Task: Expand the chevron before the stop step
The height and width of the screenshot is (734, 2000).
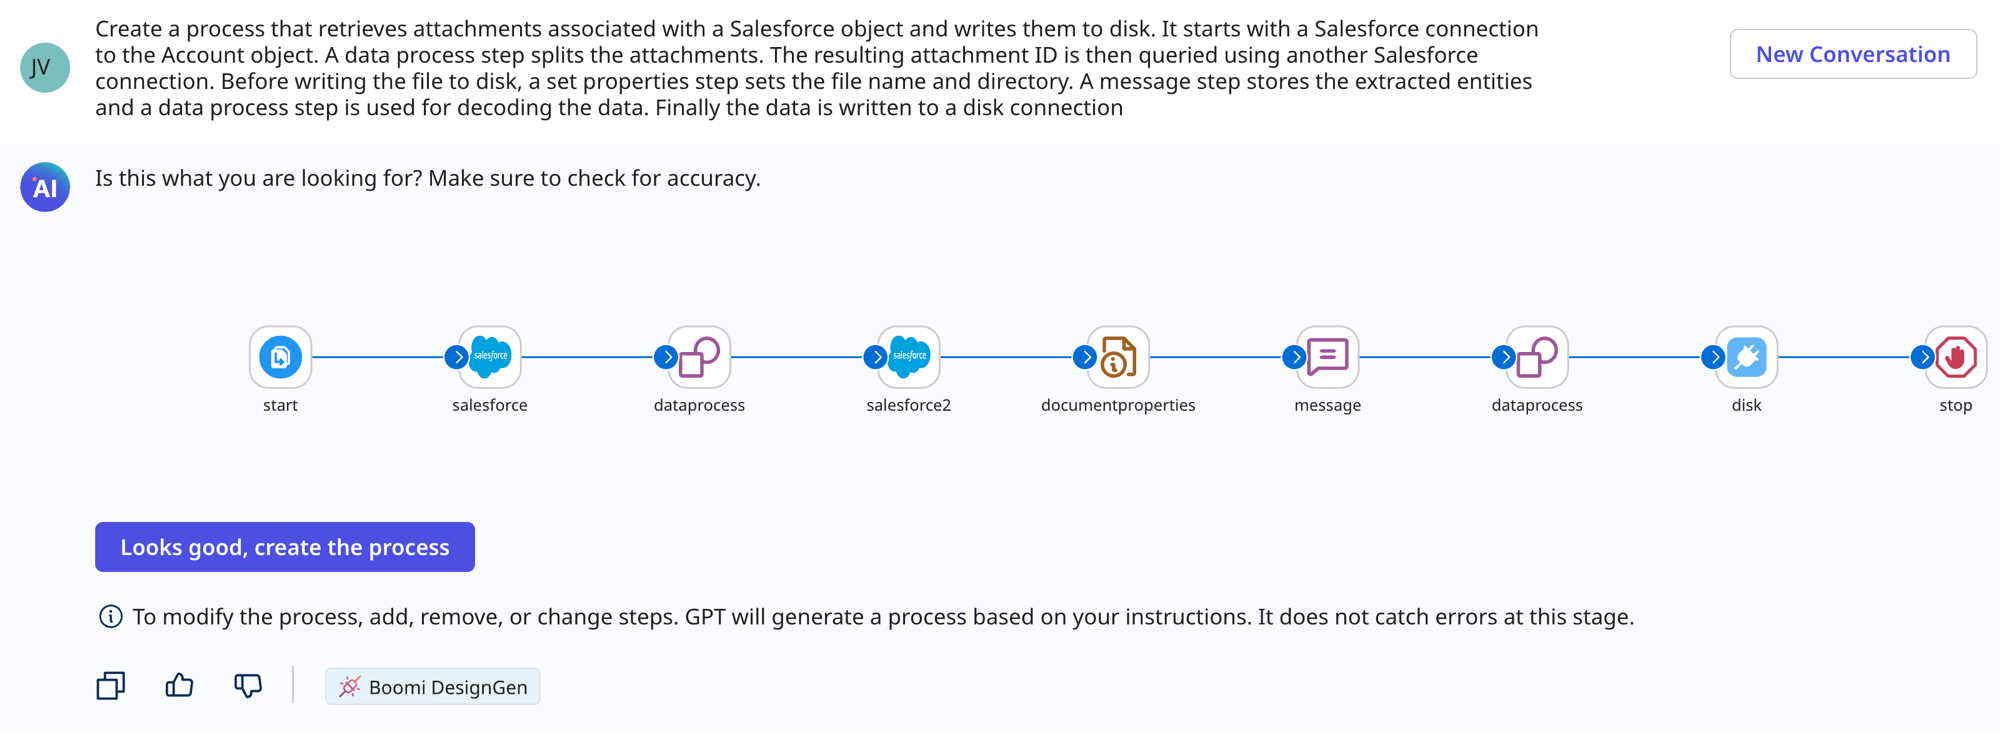Action: pyautogui.click(x=1925, y=356)
